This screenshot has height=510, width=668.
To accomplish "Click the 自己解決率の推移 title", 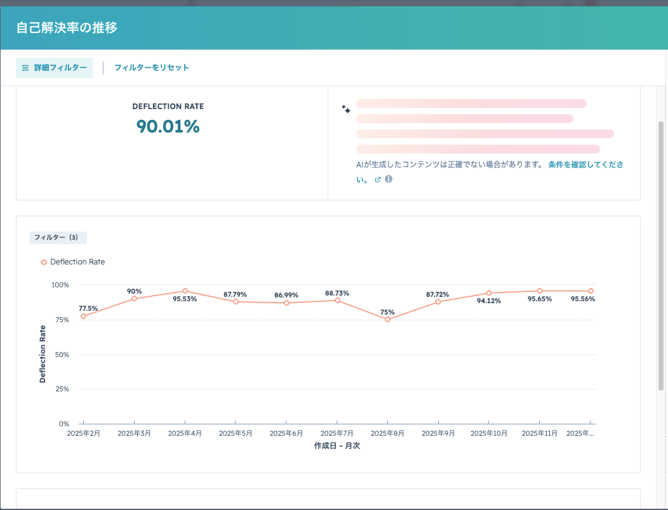I will [x=67, y=28].
